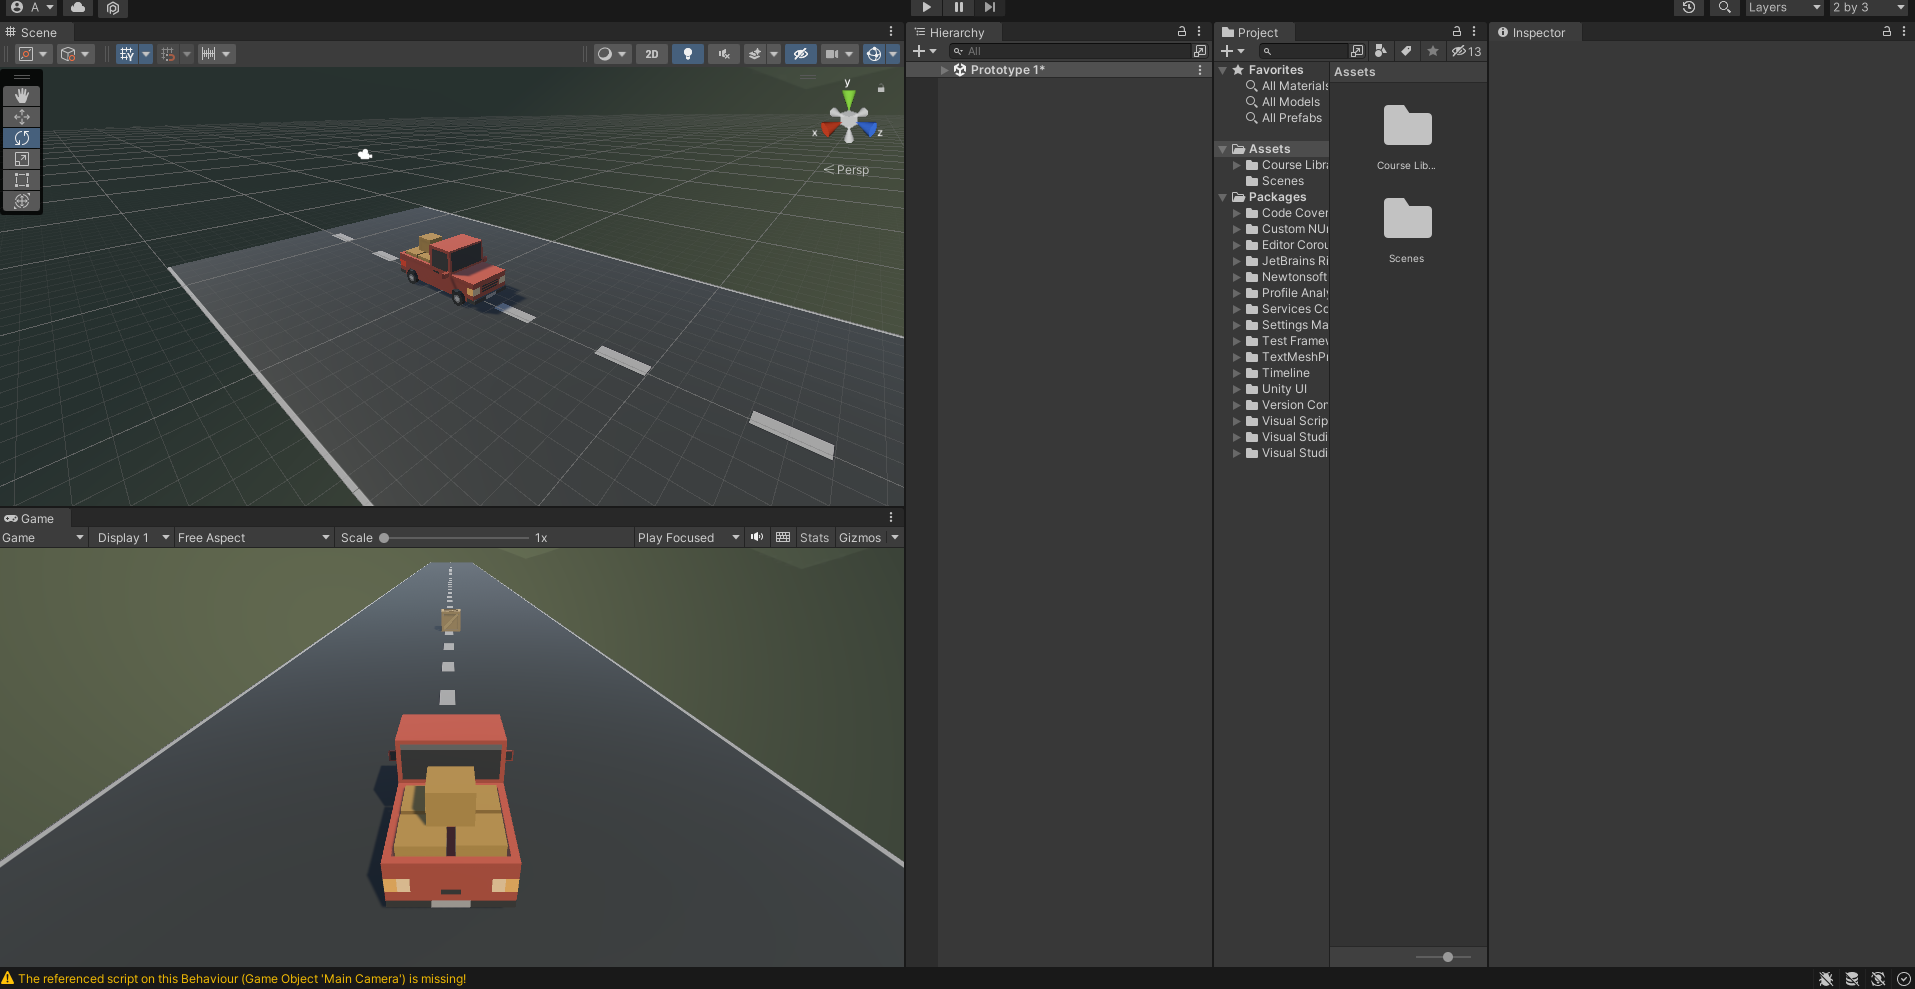Expand the Prototype 1 scene in Hierarchy

[x=944, y=70]
